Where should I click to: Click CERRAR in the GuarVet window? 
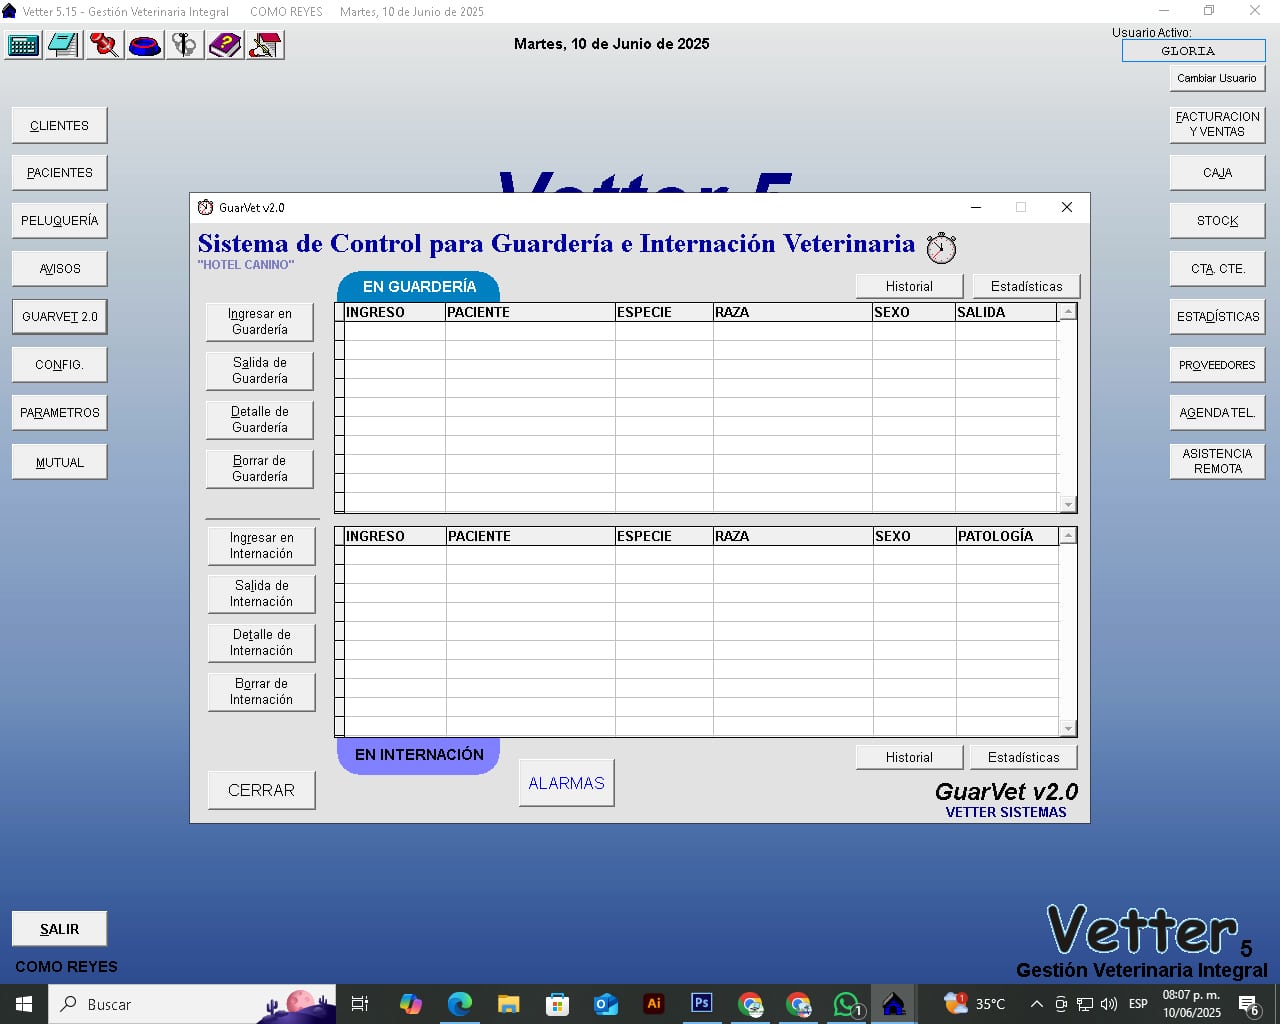pos(261,790)
